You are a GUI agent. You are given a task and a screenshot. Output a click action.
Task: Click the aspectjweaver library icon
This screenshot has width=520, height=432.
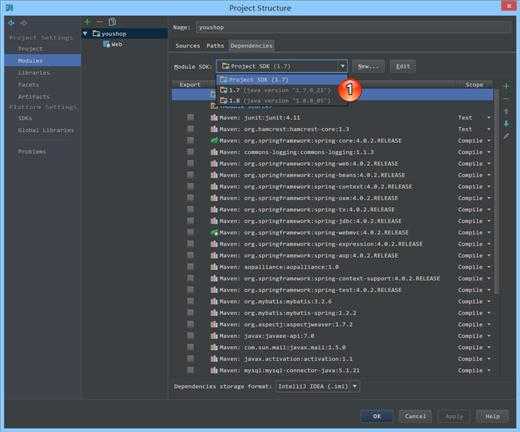[214, 324]
